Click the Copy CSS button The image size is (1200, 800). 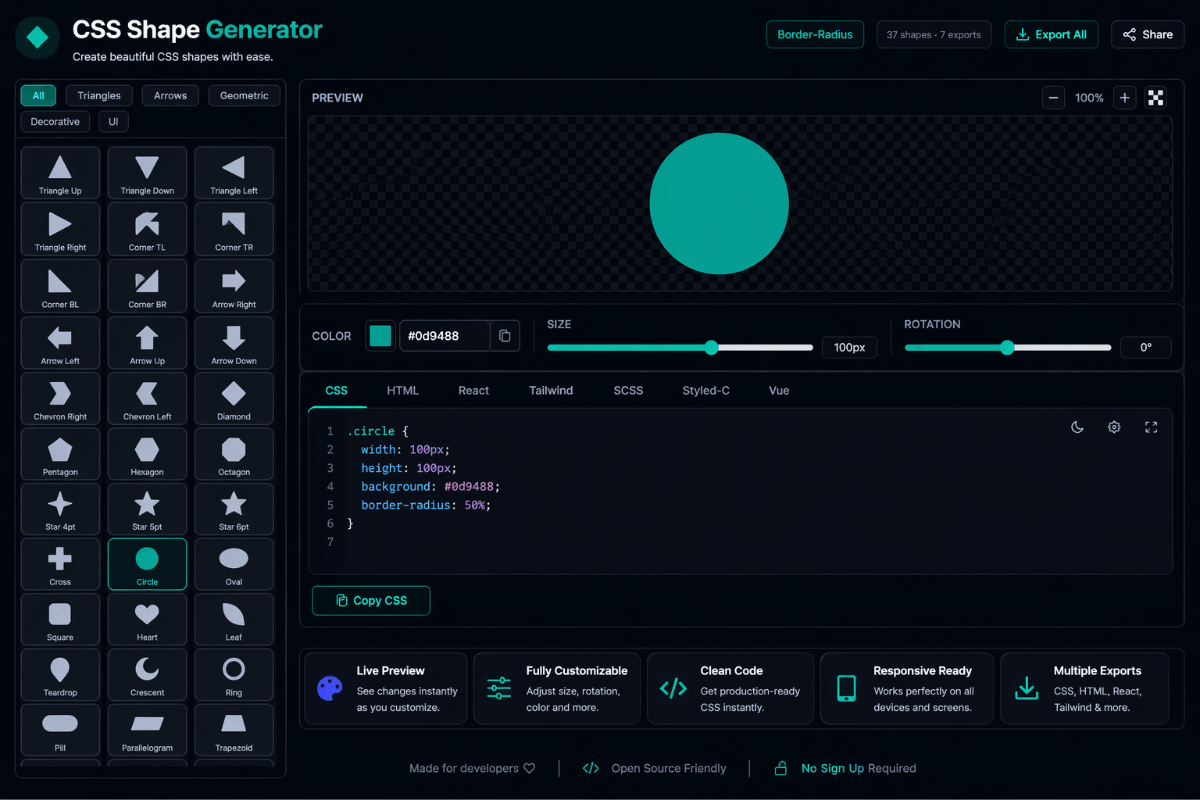click(x=371, y=600)
